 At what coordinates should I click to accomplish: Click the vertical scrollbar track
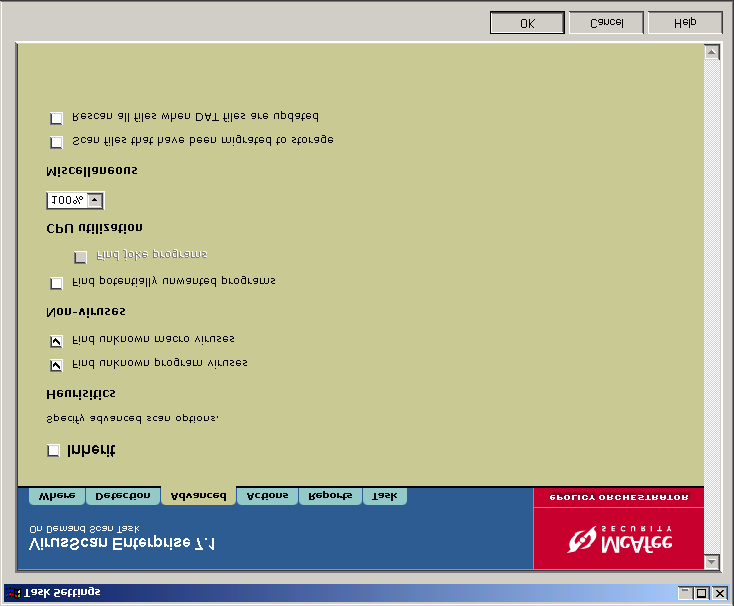(x=712, y=307)
